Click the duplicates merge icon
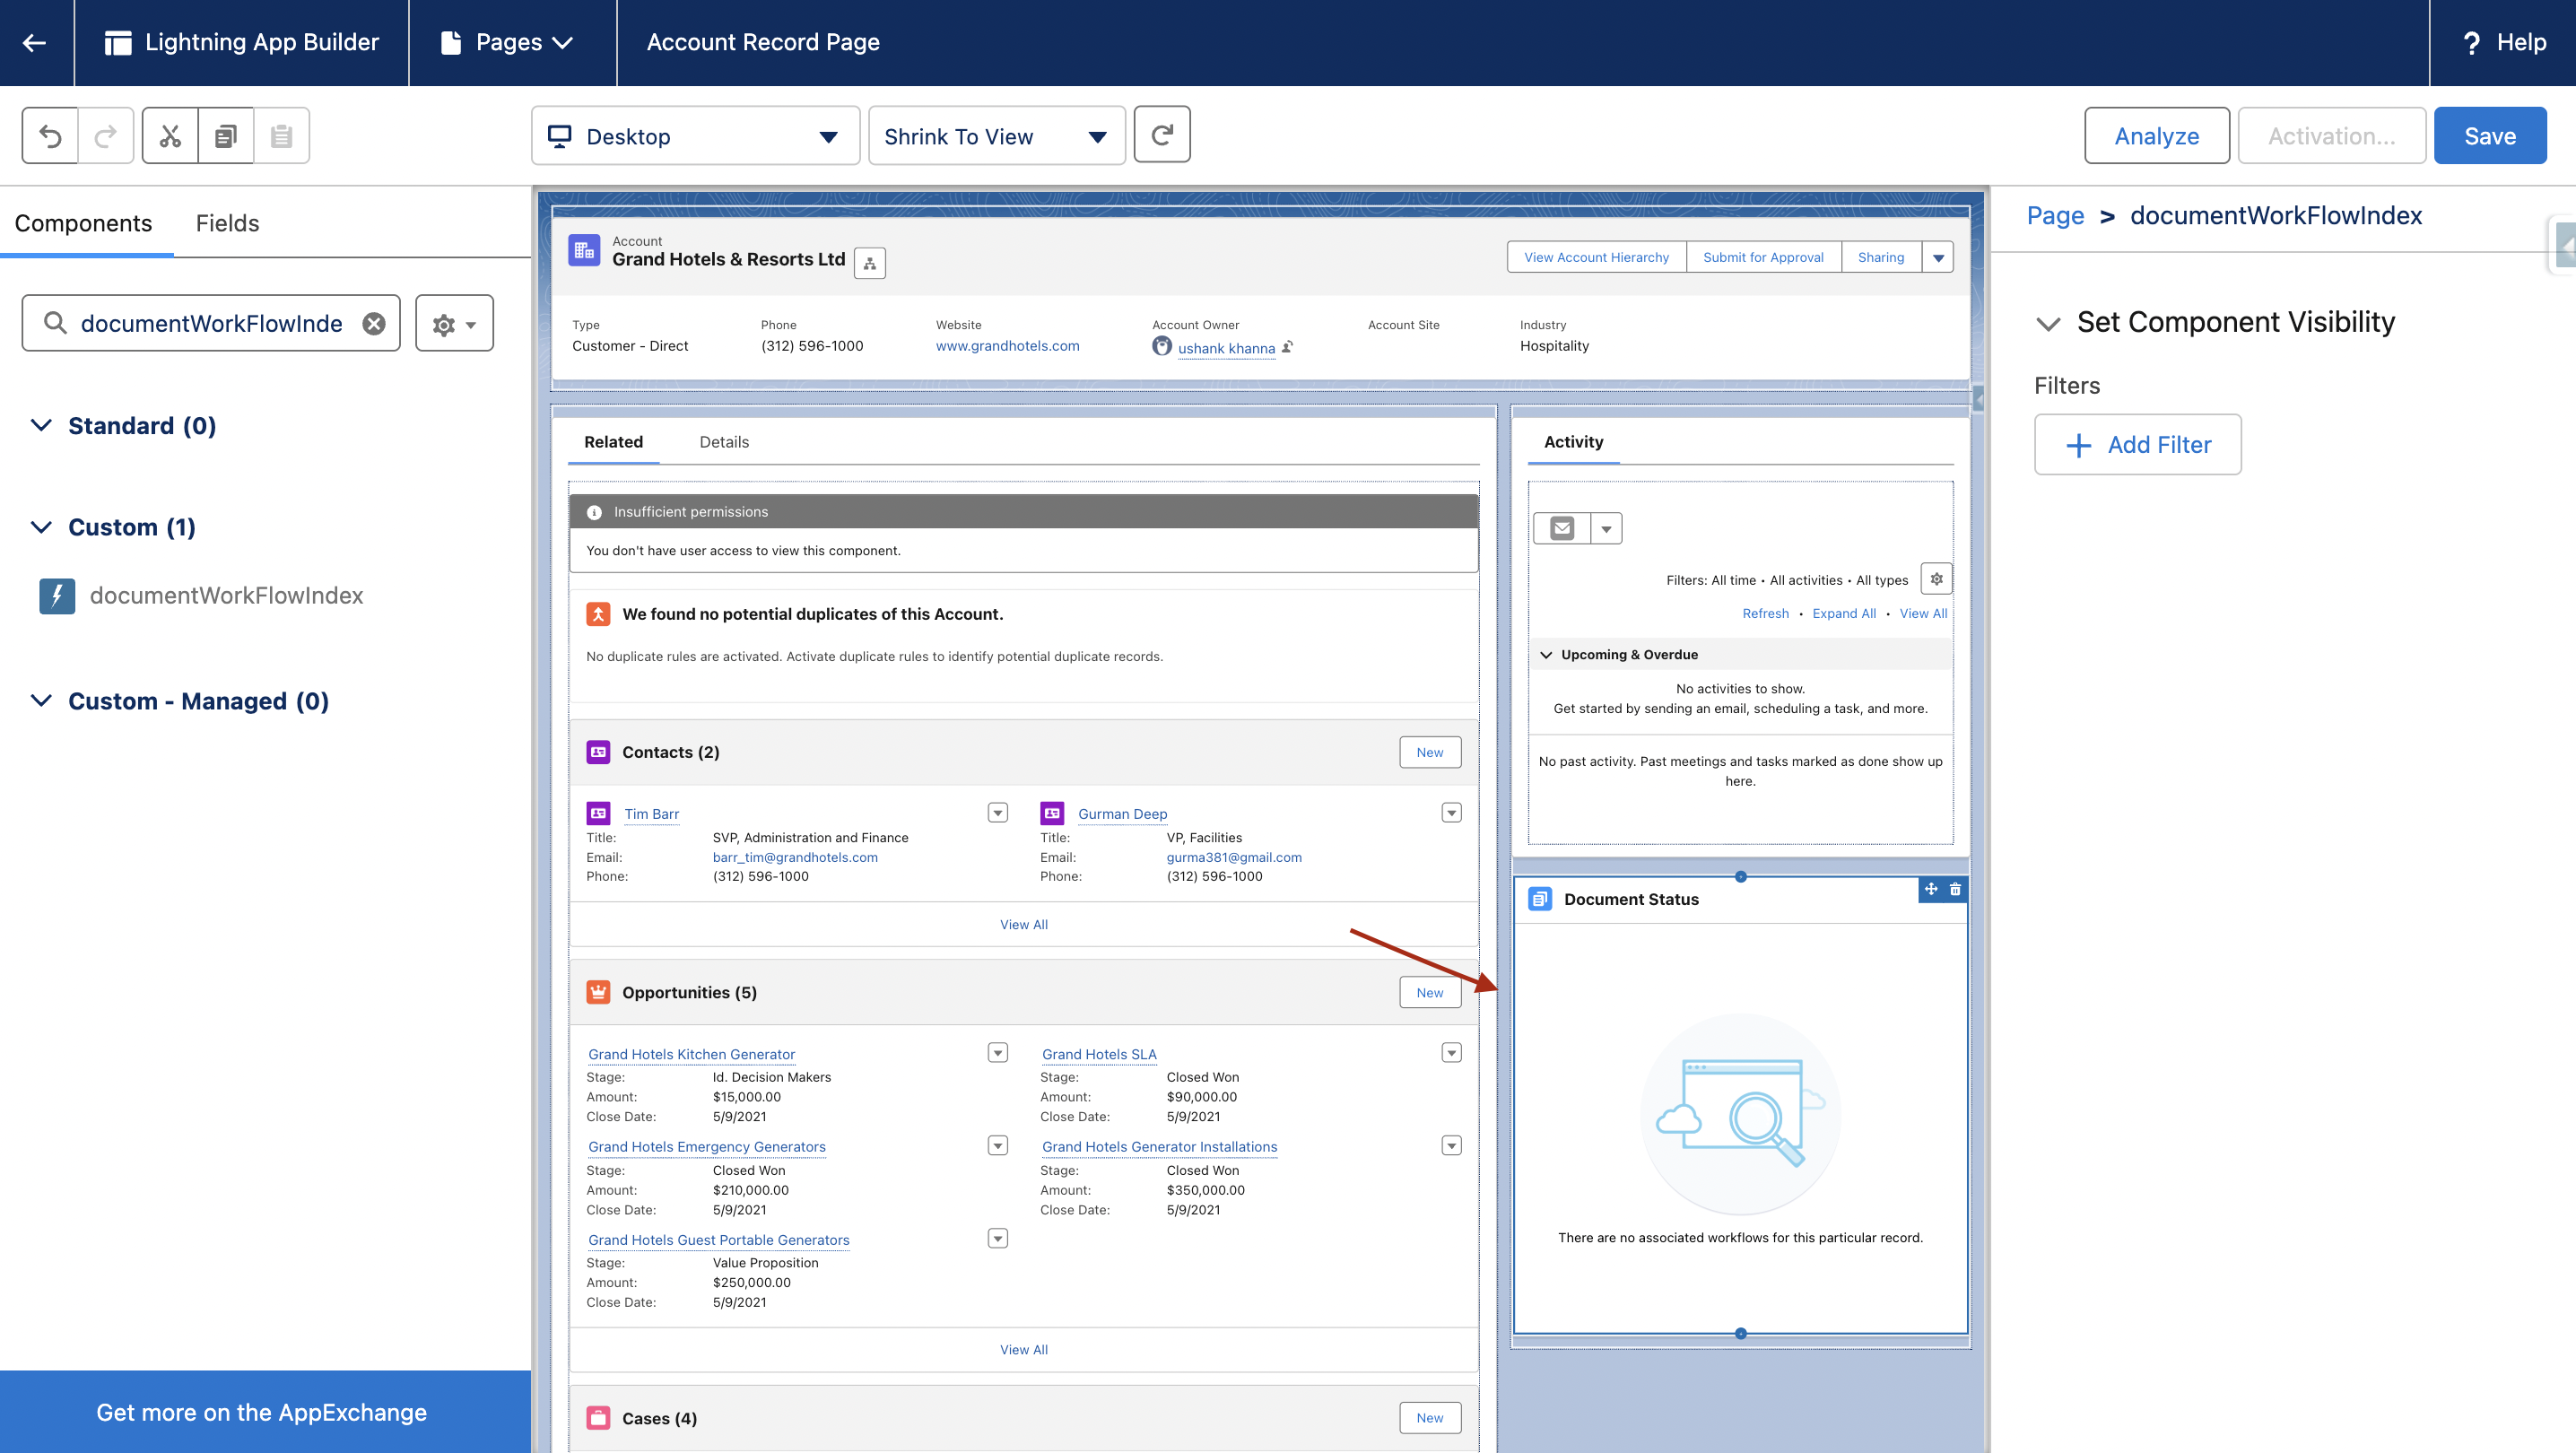 click(x=598, y=614)
